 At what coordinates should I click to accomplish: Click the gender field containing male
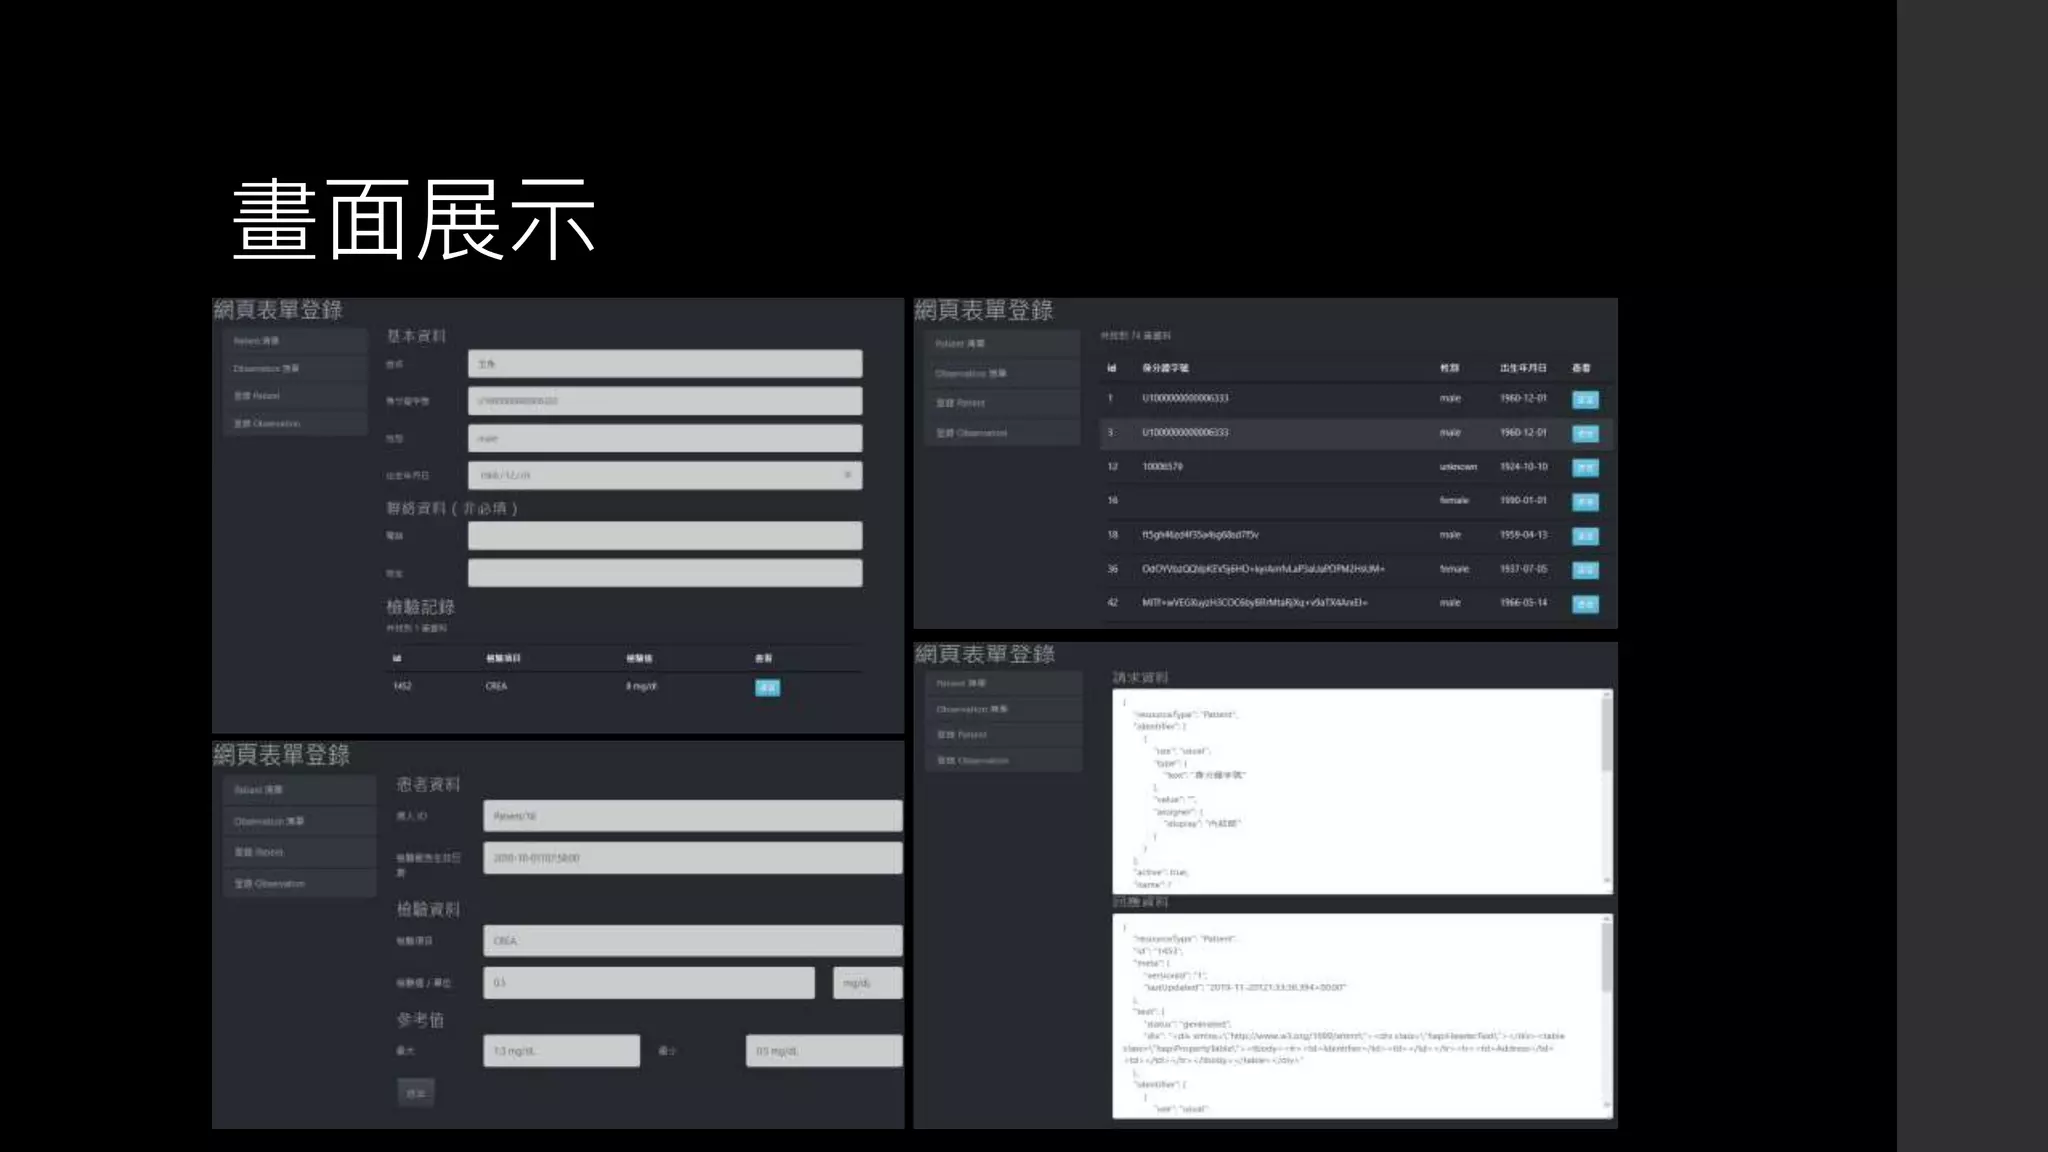[x=664, y=438]
